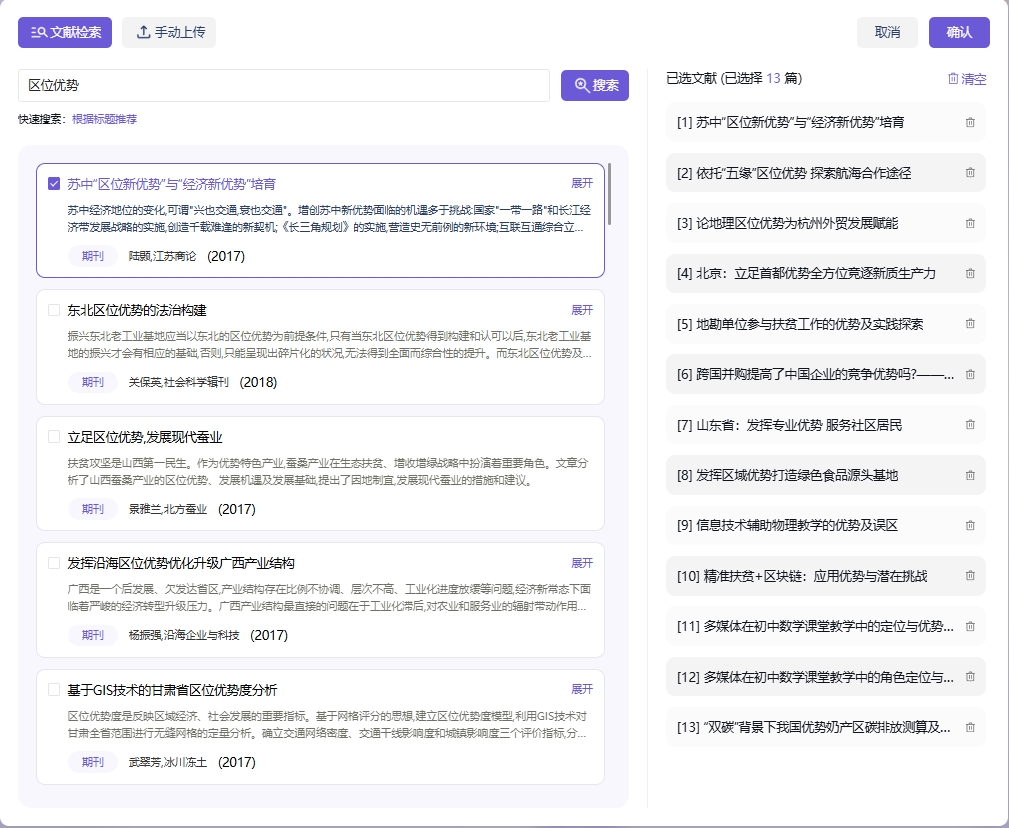Click the 期刊 tag on 陆颢 article

pos(93,256)
